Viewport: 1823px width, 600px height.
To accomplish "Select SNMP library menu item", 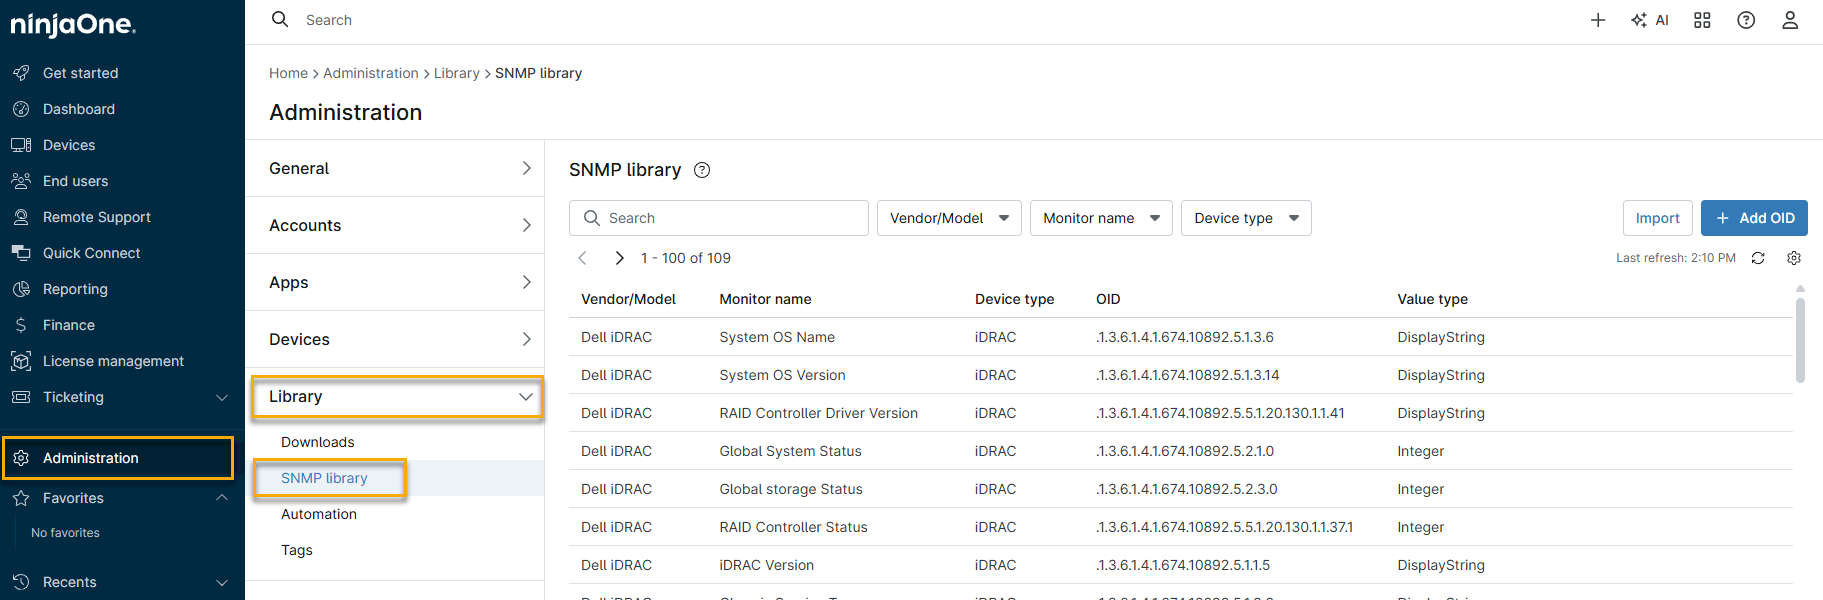I will (x=324, y=478).
